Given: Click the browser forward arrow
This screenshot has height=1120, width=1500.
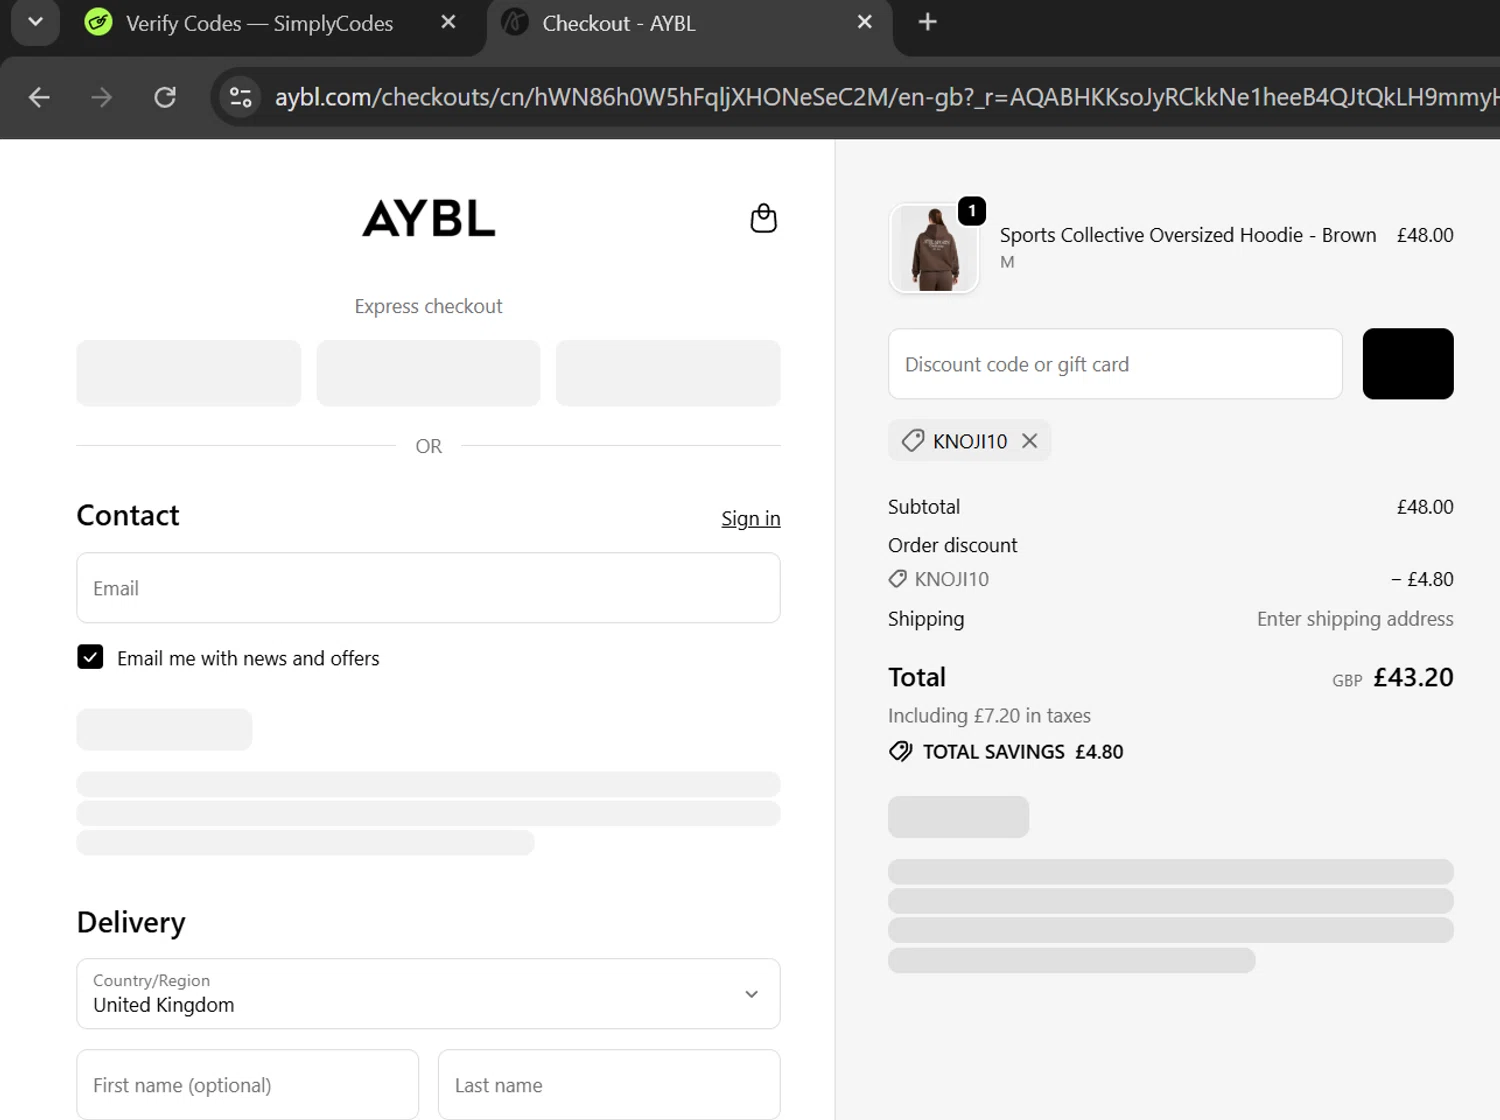Looking at the screenshot, I should coord(101,97).
